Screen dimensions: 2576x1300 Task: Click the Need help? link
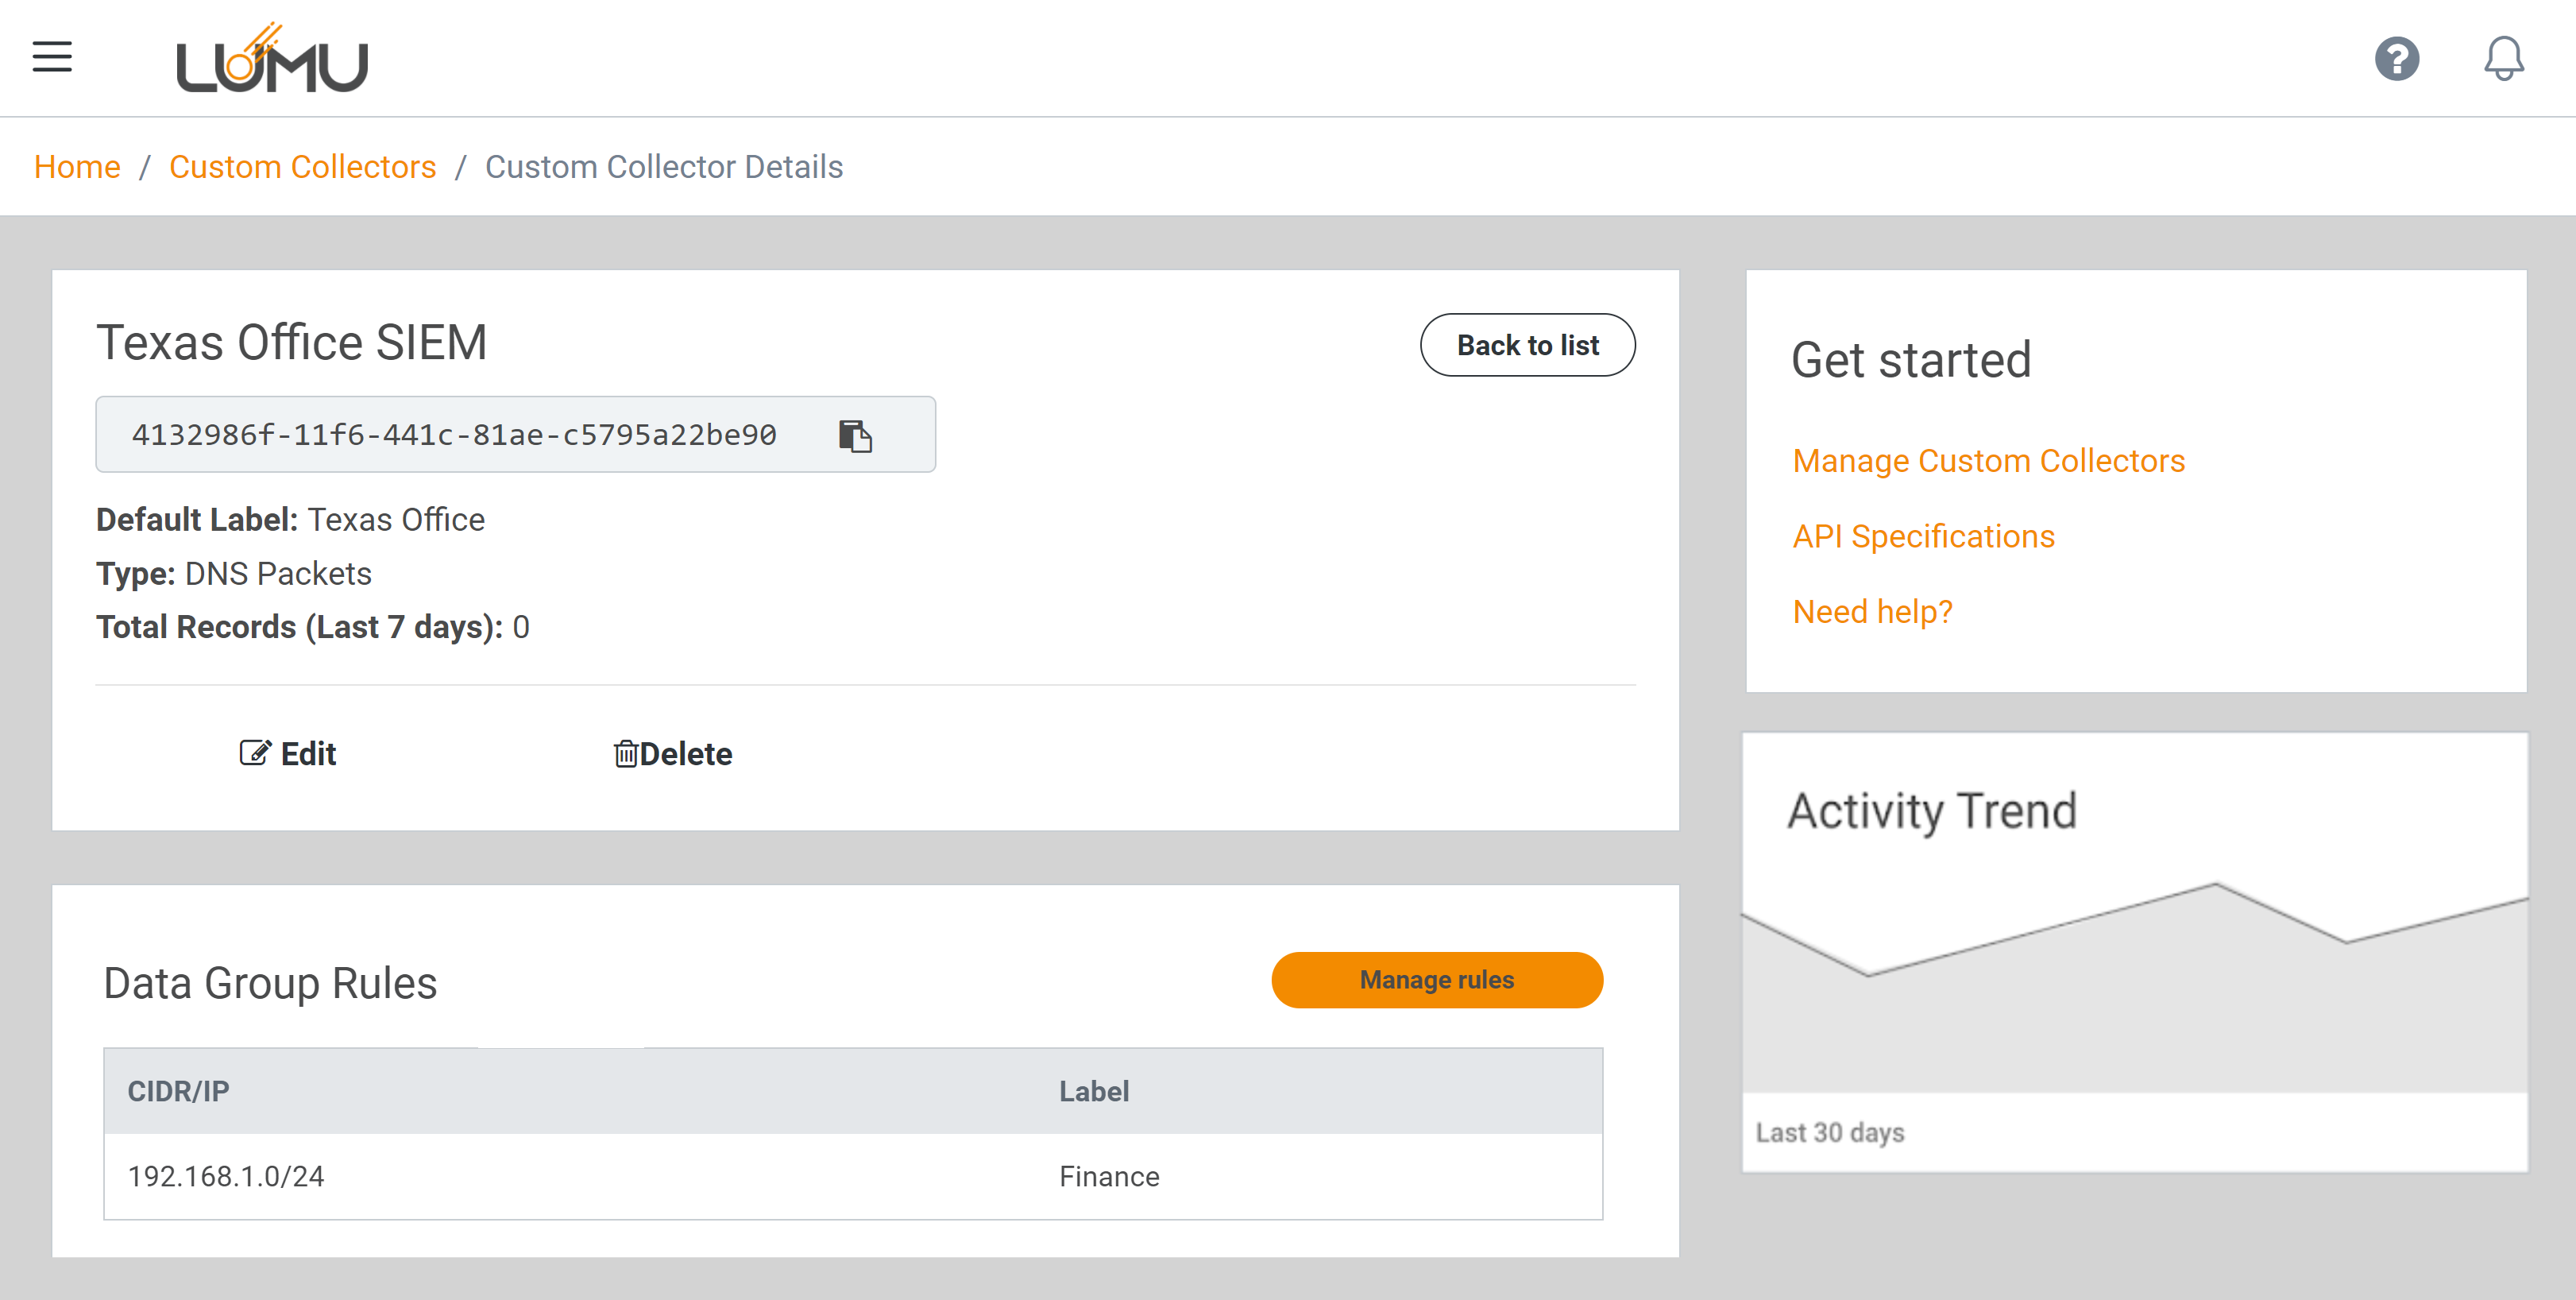[1872, 612]
